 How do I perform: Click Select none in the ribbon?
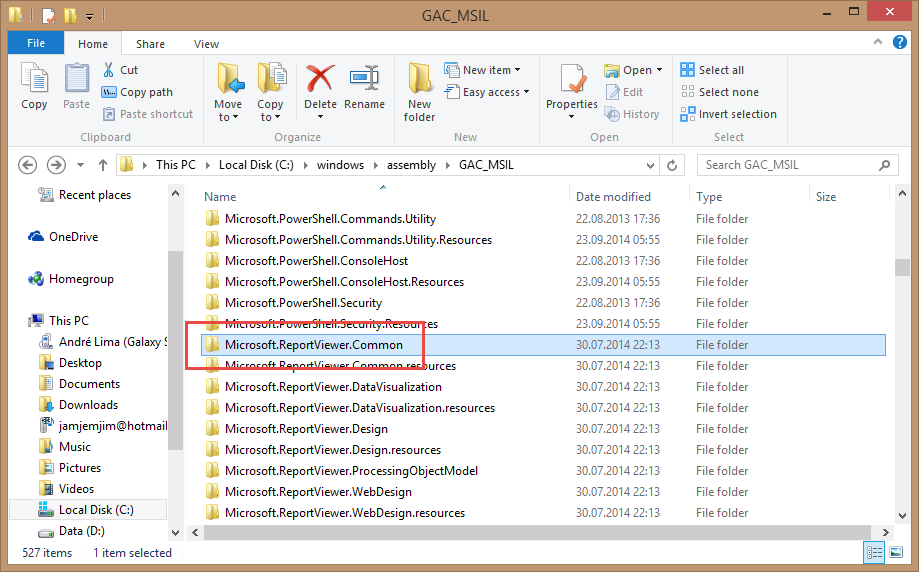pyautogui.click(x=720, y=92)
